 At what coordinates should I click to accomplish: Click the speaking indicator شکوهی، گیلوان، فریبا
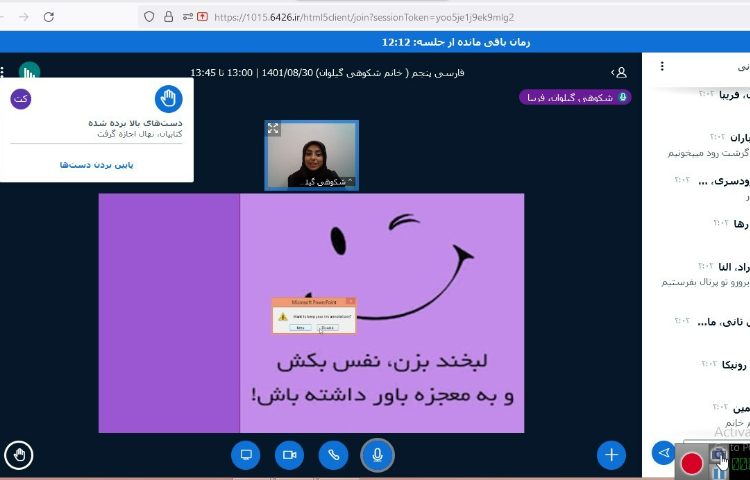tap(575, 98)
